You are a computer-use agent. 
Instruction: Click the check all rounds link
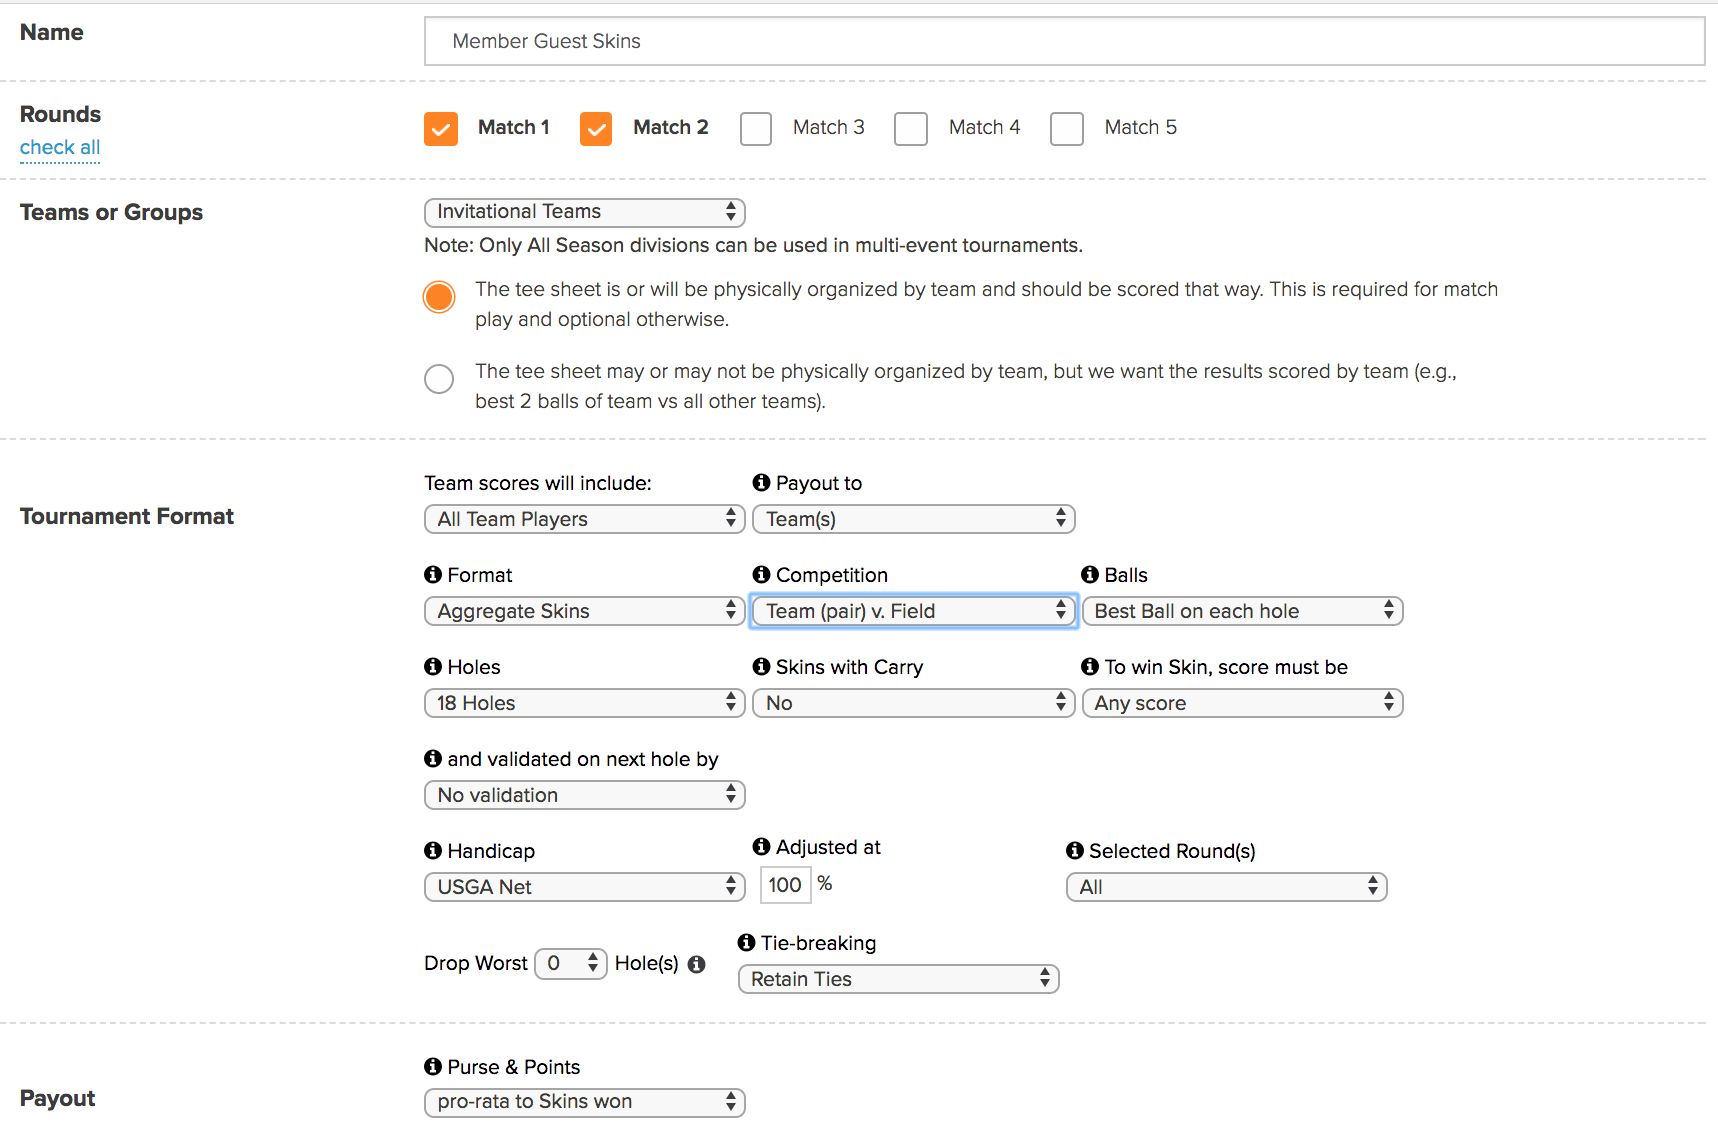click(x=60, y=147)
